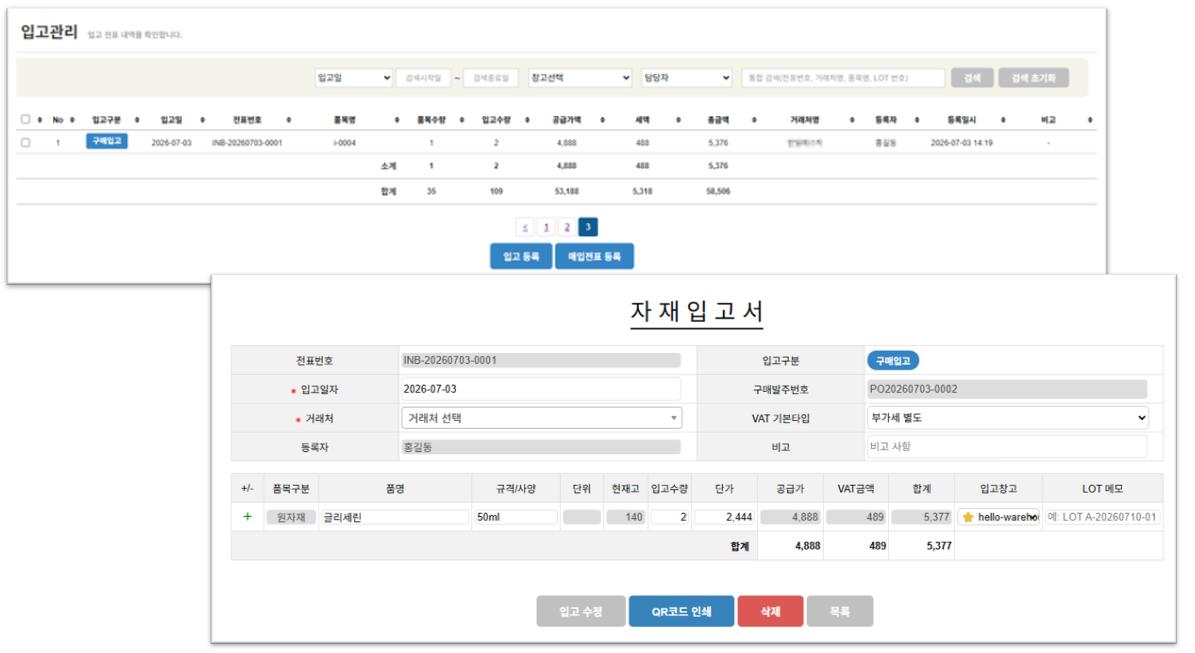The height and width of the screenshot is (653, 1195).
Task: Sort by 등록일시 column using its arrows
Action: pyautogui.click(x=1004, y=120)
